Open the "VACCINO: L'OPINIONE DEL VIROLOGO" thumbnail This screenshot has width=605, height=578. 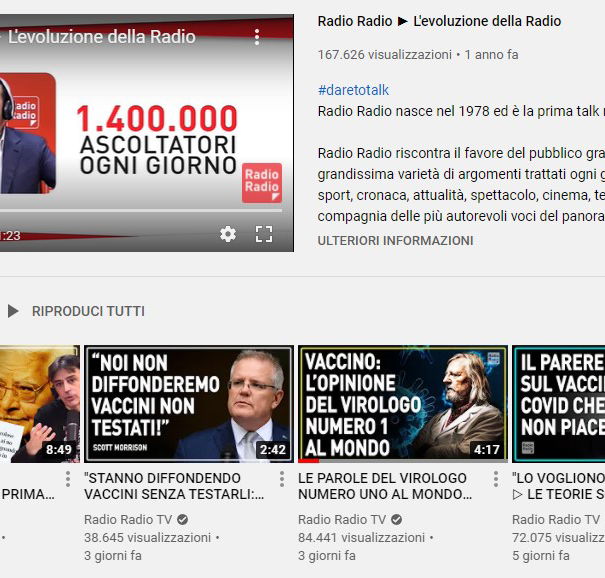(402, 404)
